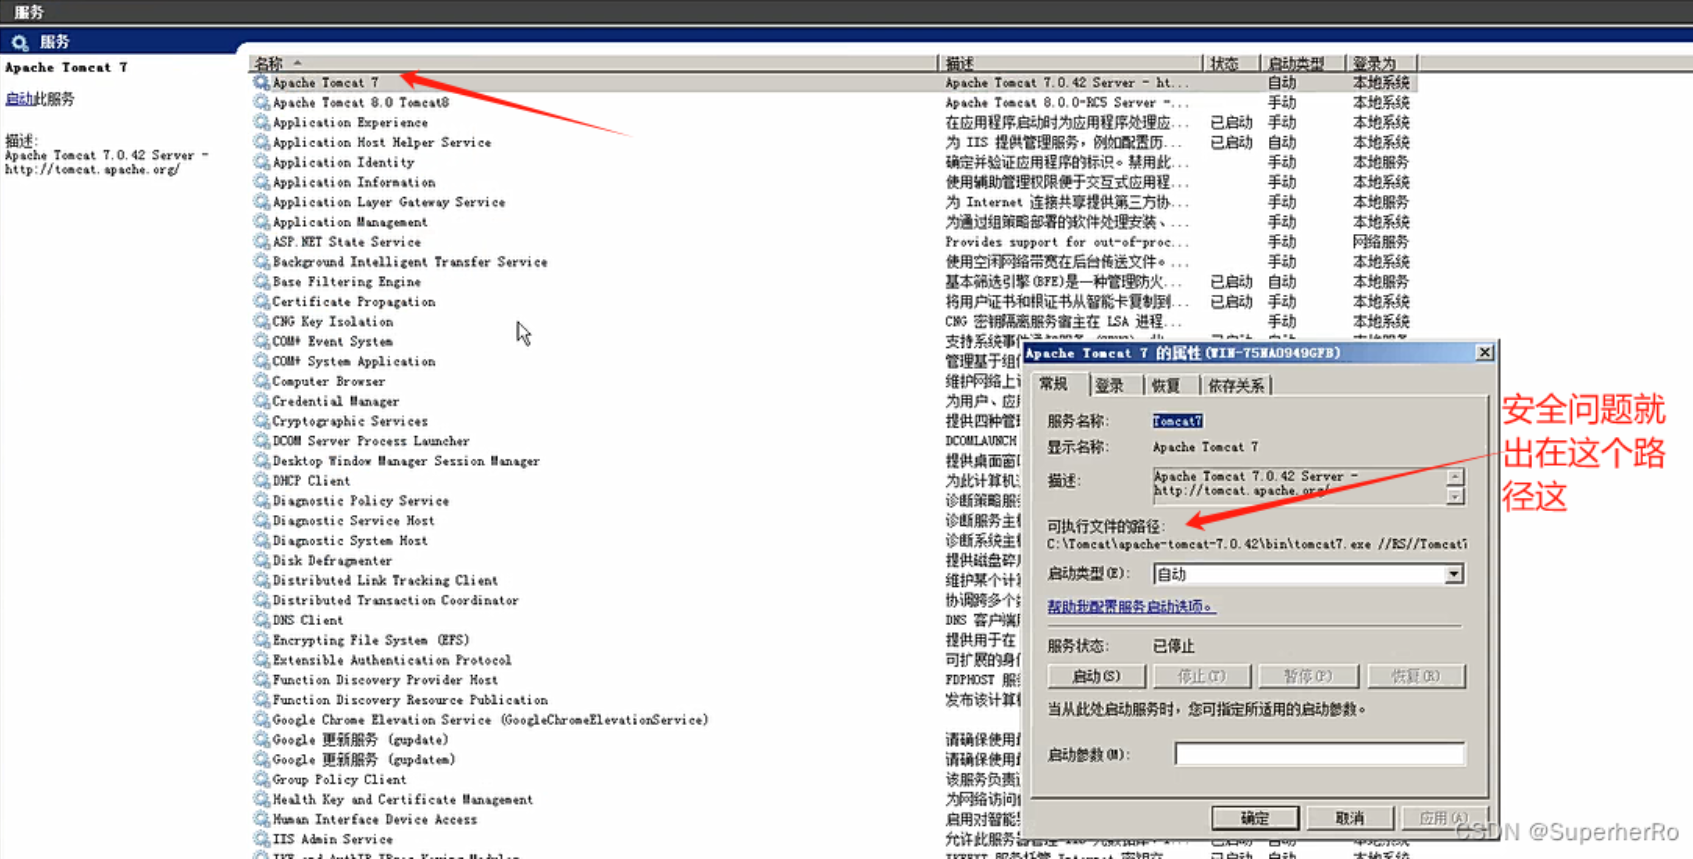Click the Services magnifier icon in header
The image size is (1693, 859).
[19, 42]
